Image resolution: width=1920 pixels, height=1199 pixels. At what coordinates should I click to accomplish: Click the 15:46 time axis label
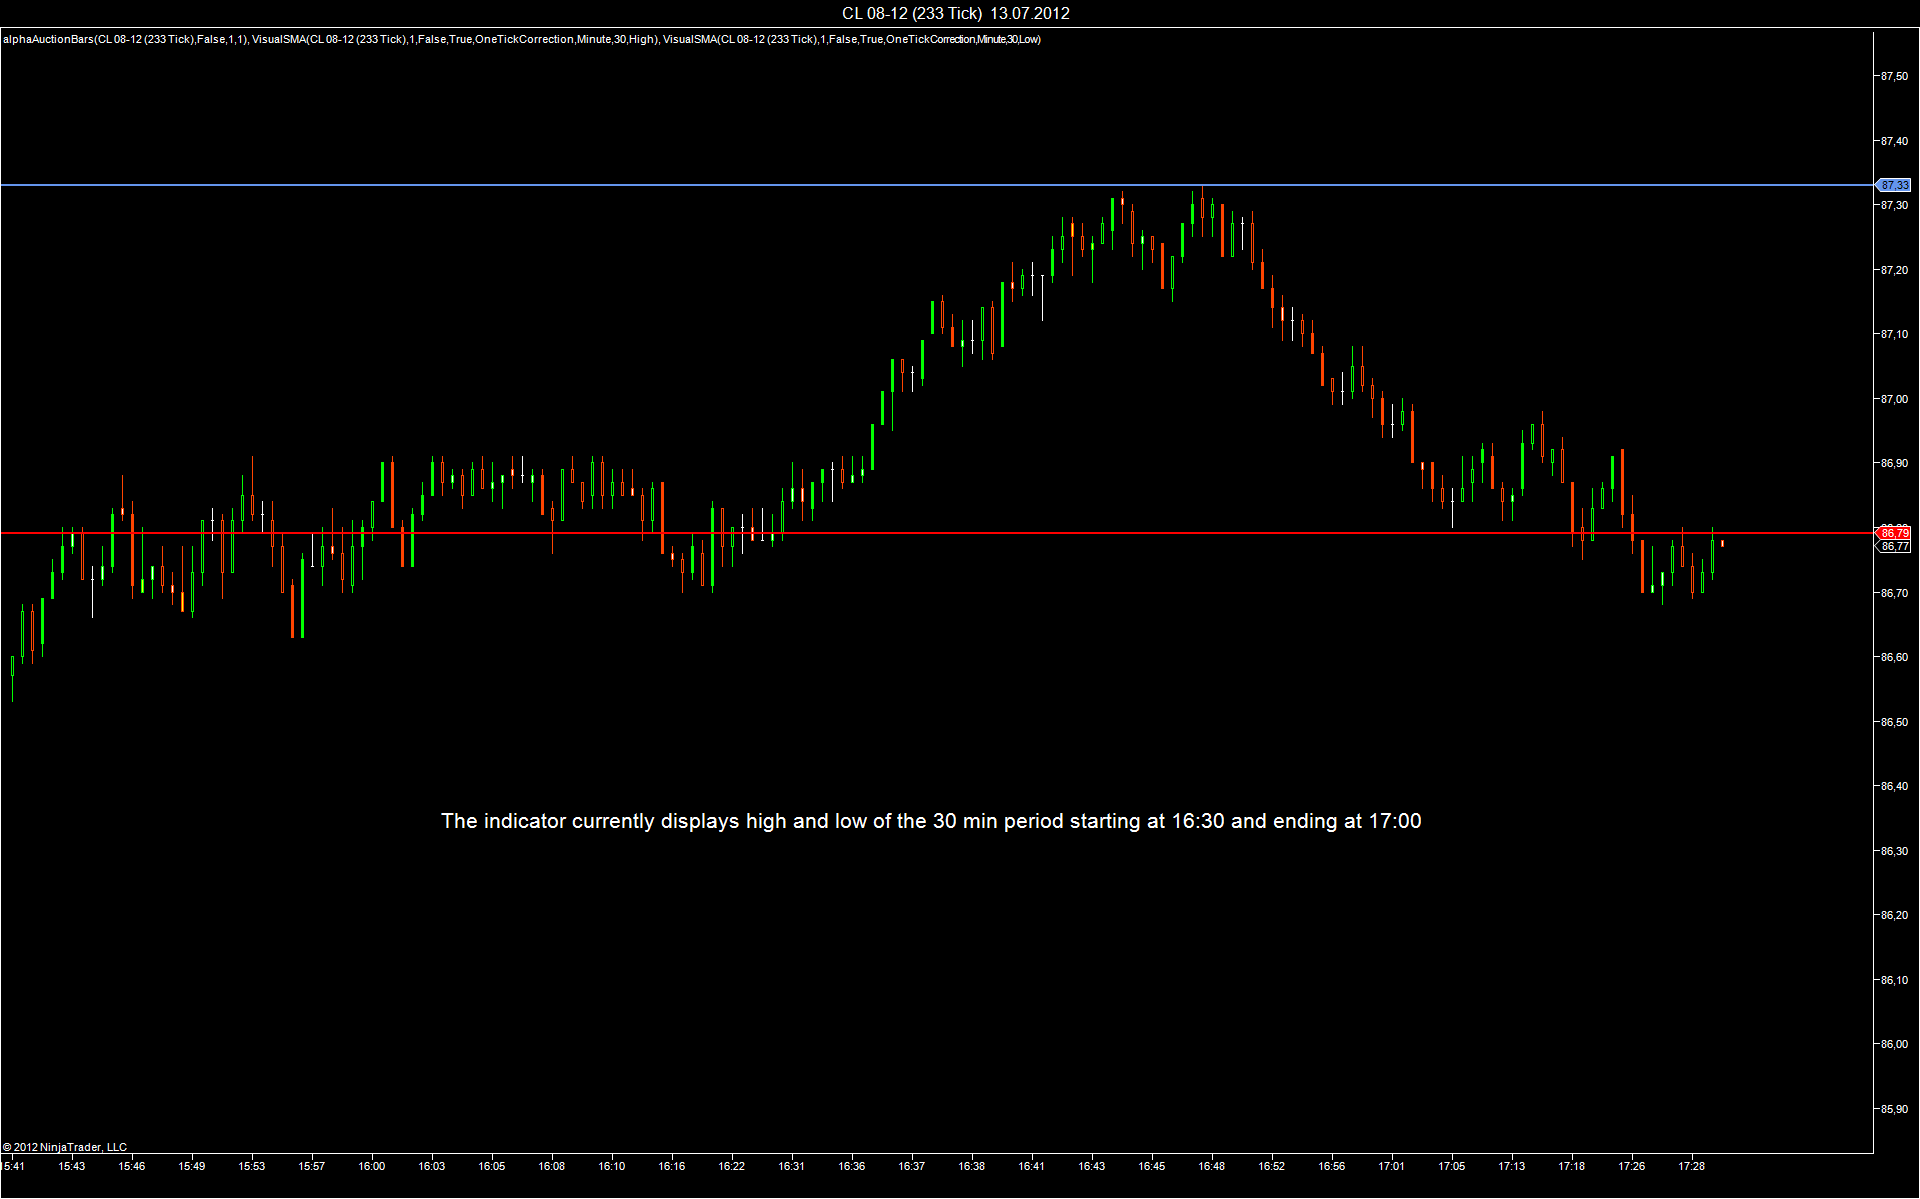[132, 1166]
